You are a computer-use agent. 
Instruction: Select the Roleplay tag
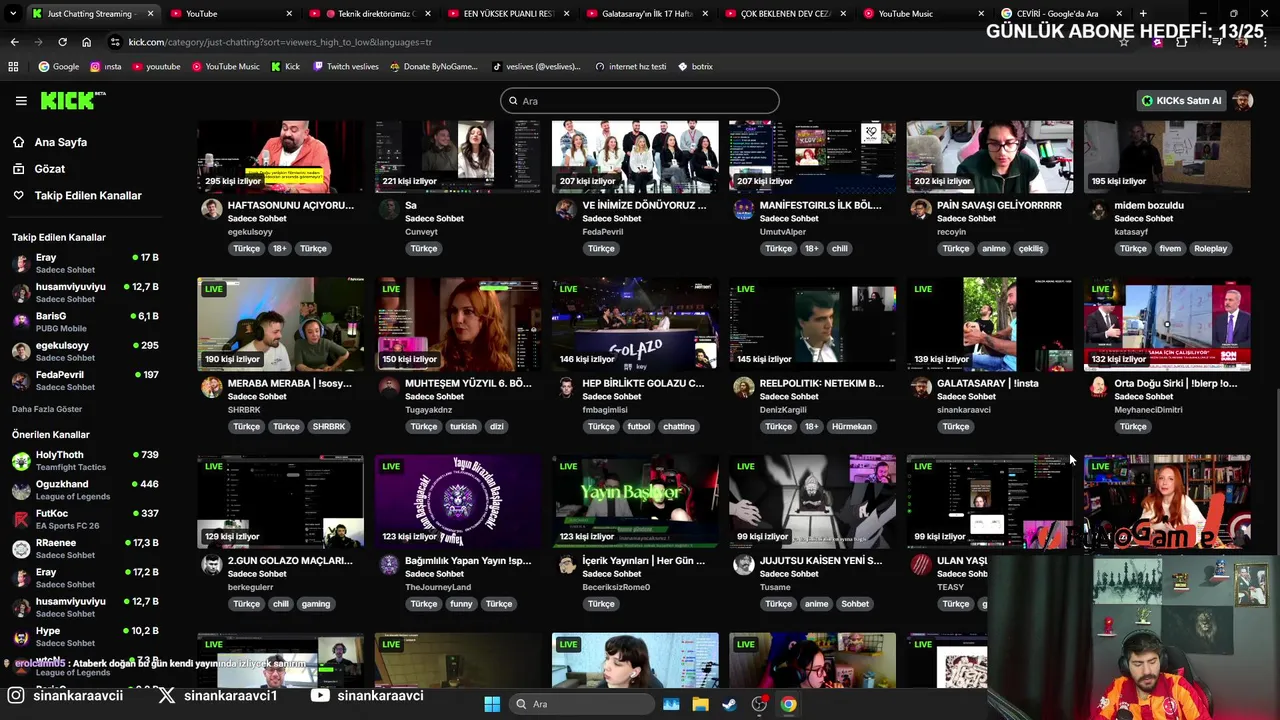click(x=1210, y=248)
